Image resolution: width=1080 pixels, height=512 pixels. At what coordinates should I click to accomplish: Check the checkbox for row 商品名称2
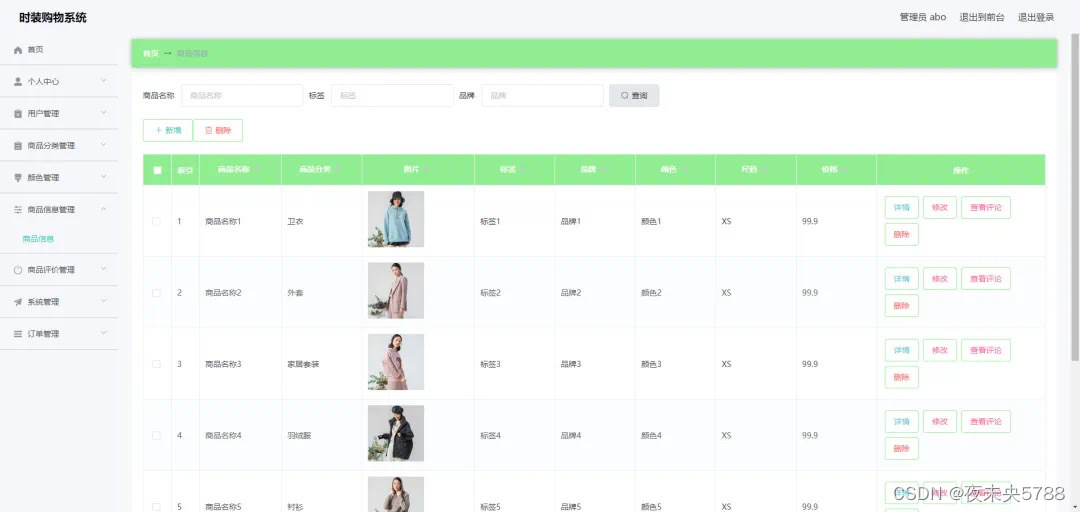click(156, 293)
